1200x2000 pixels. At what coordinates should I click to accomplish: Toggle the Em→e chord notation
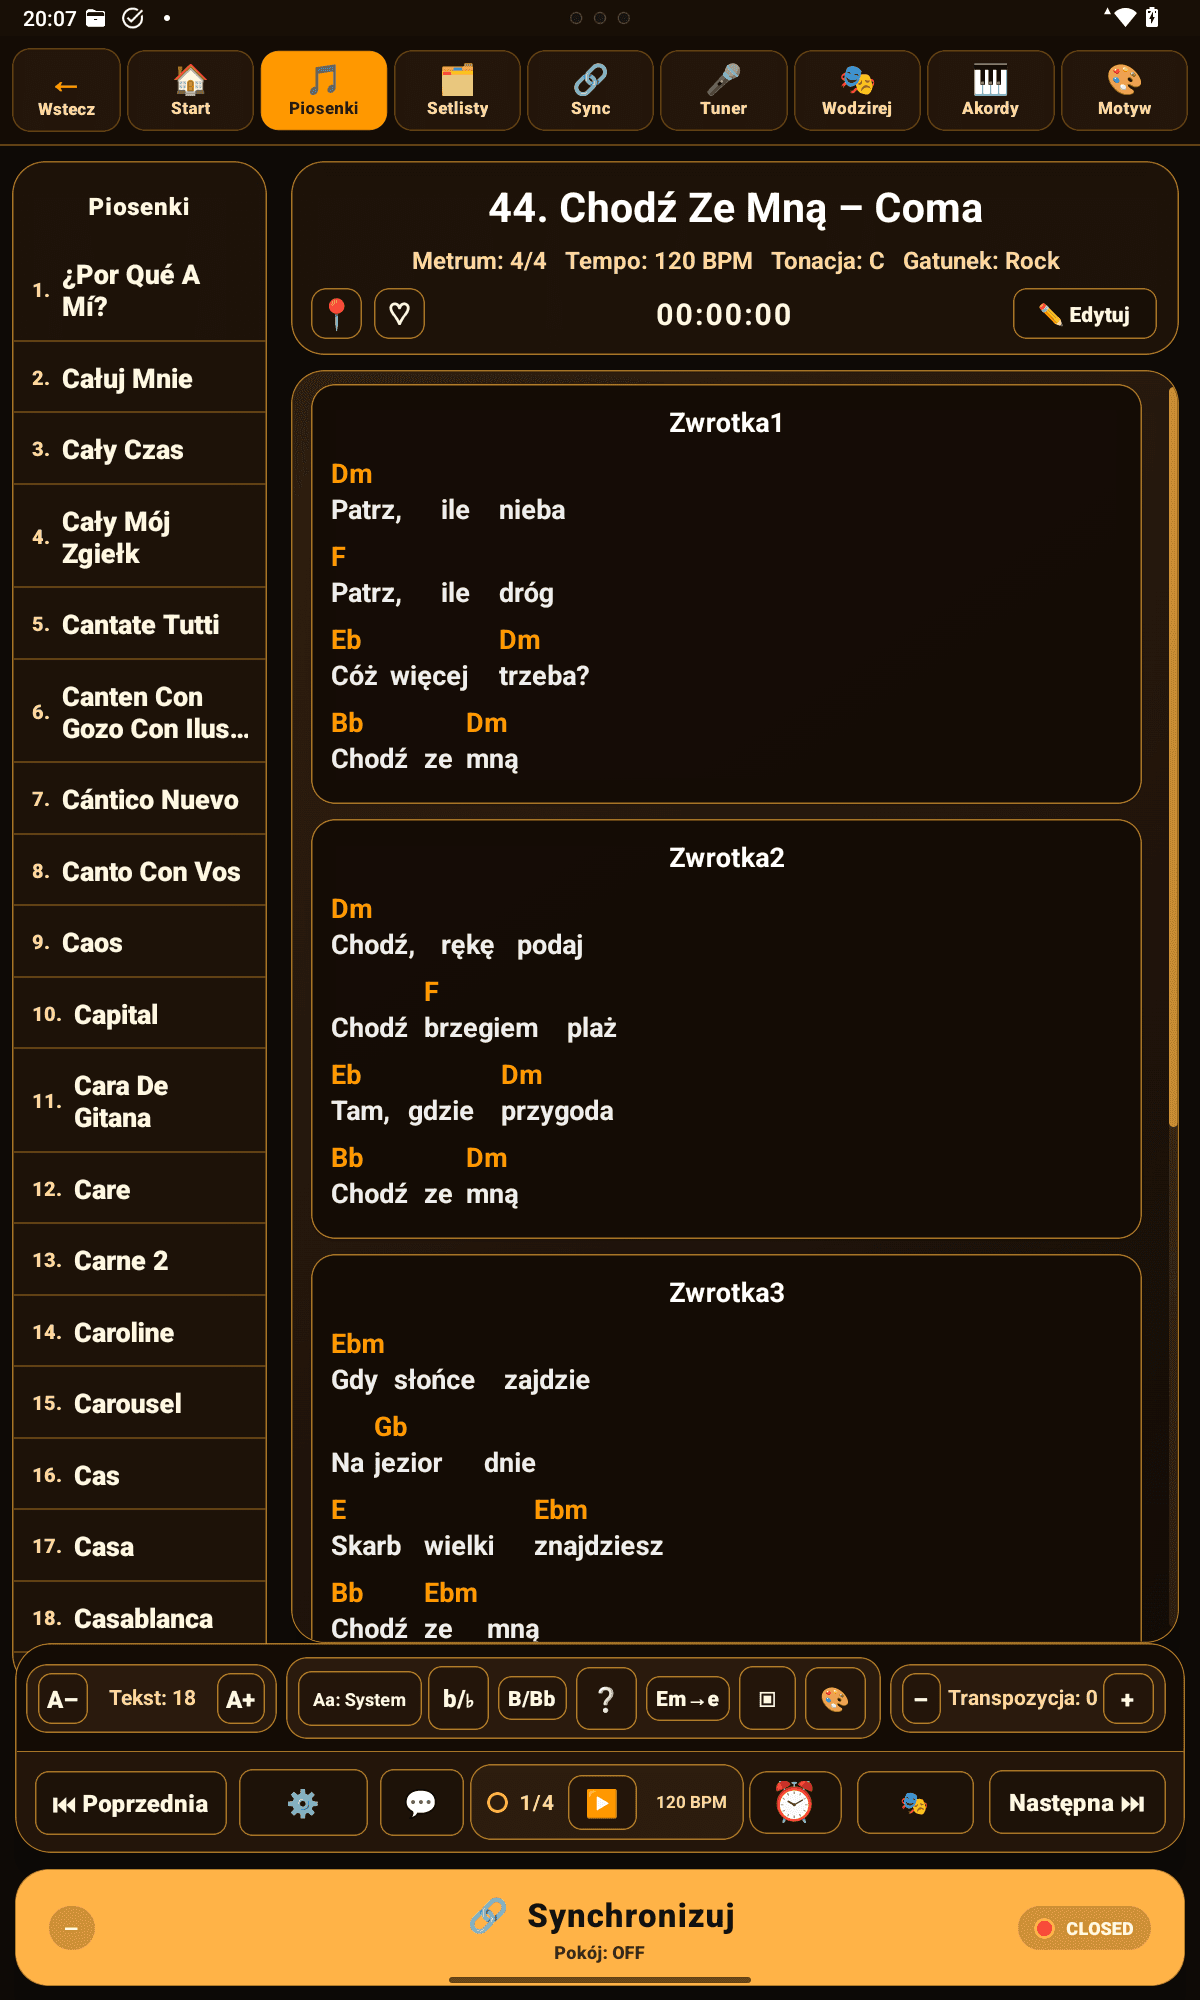(687, 1699)
